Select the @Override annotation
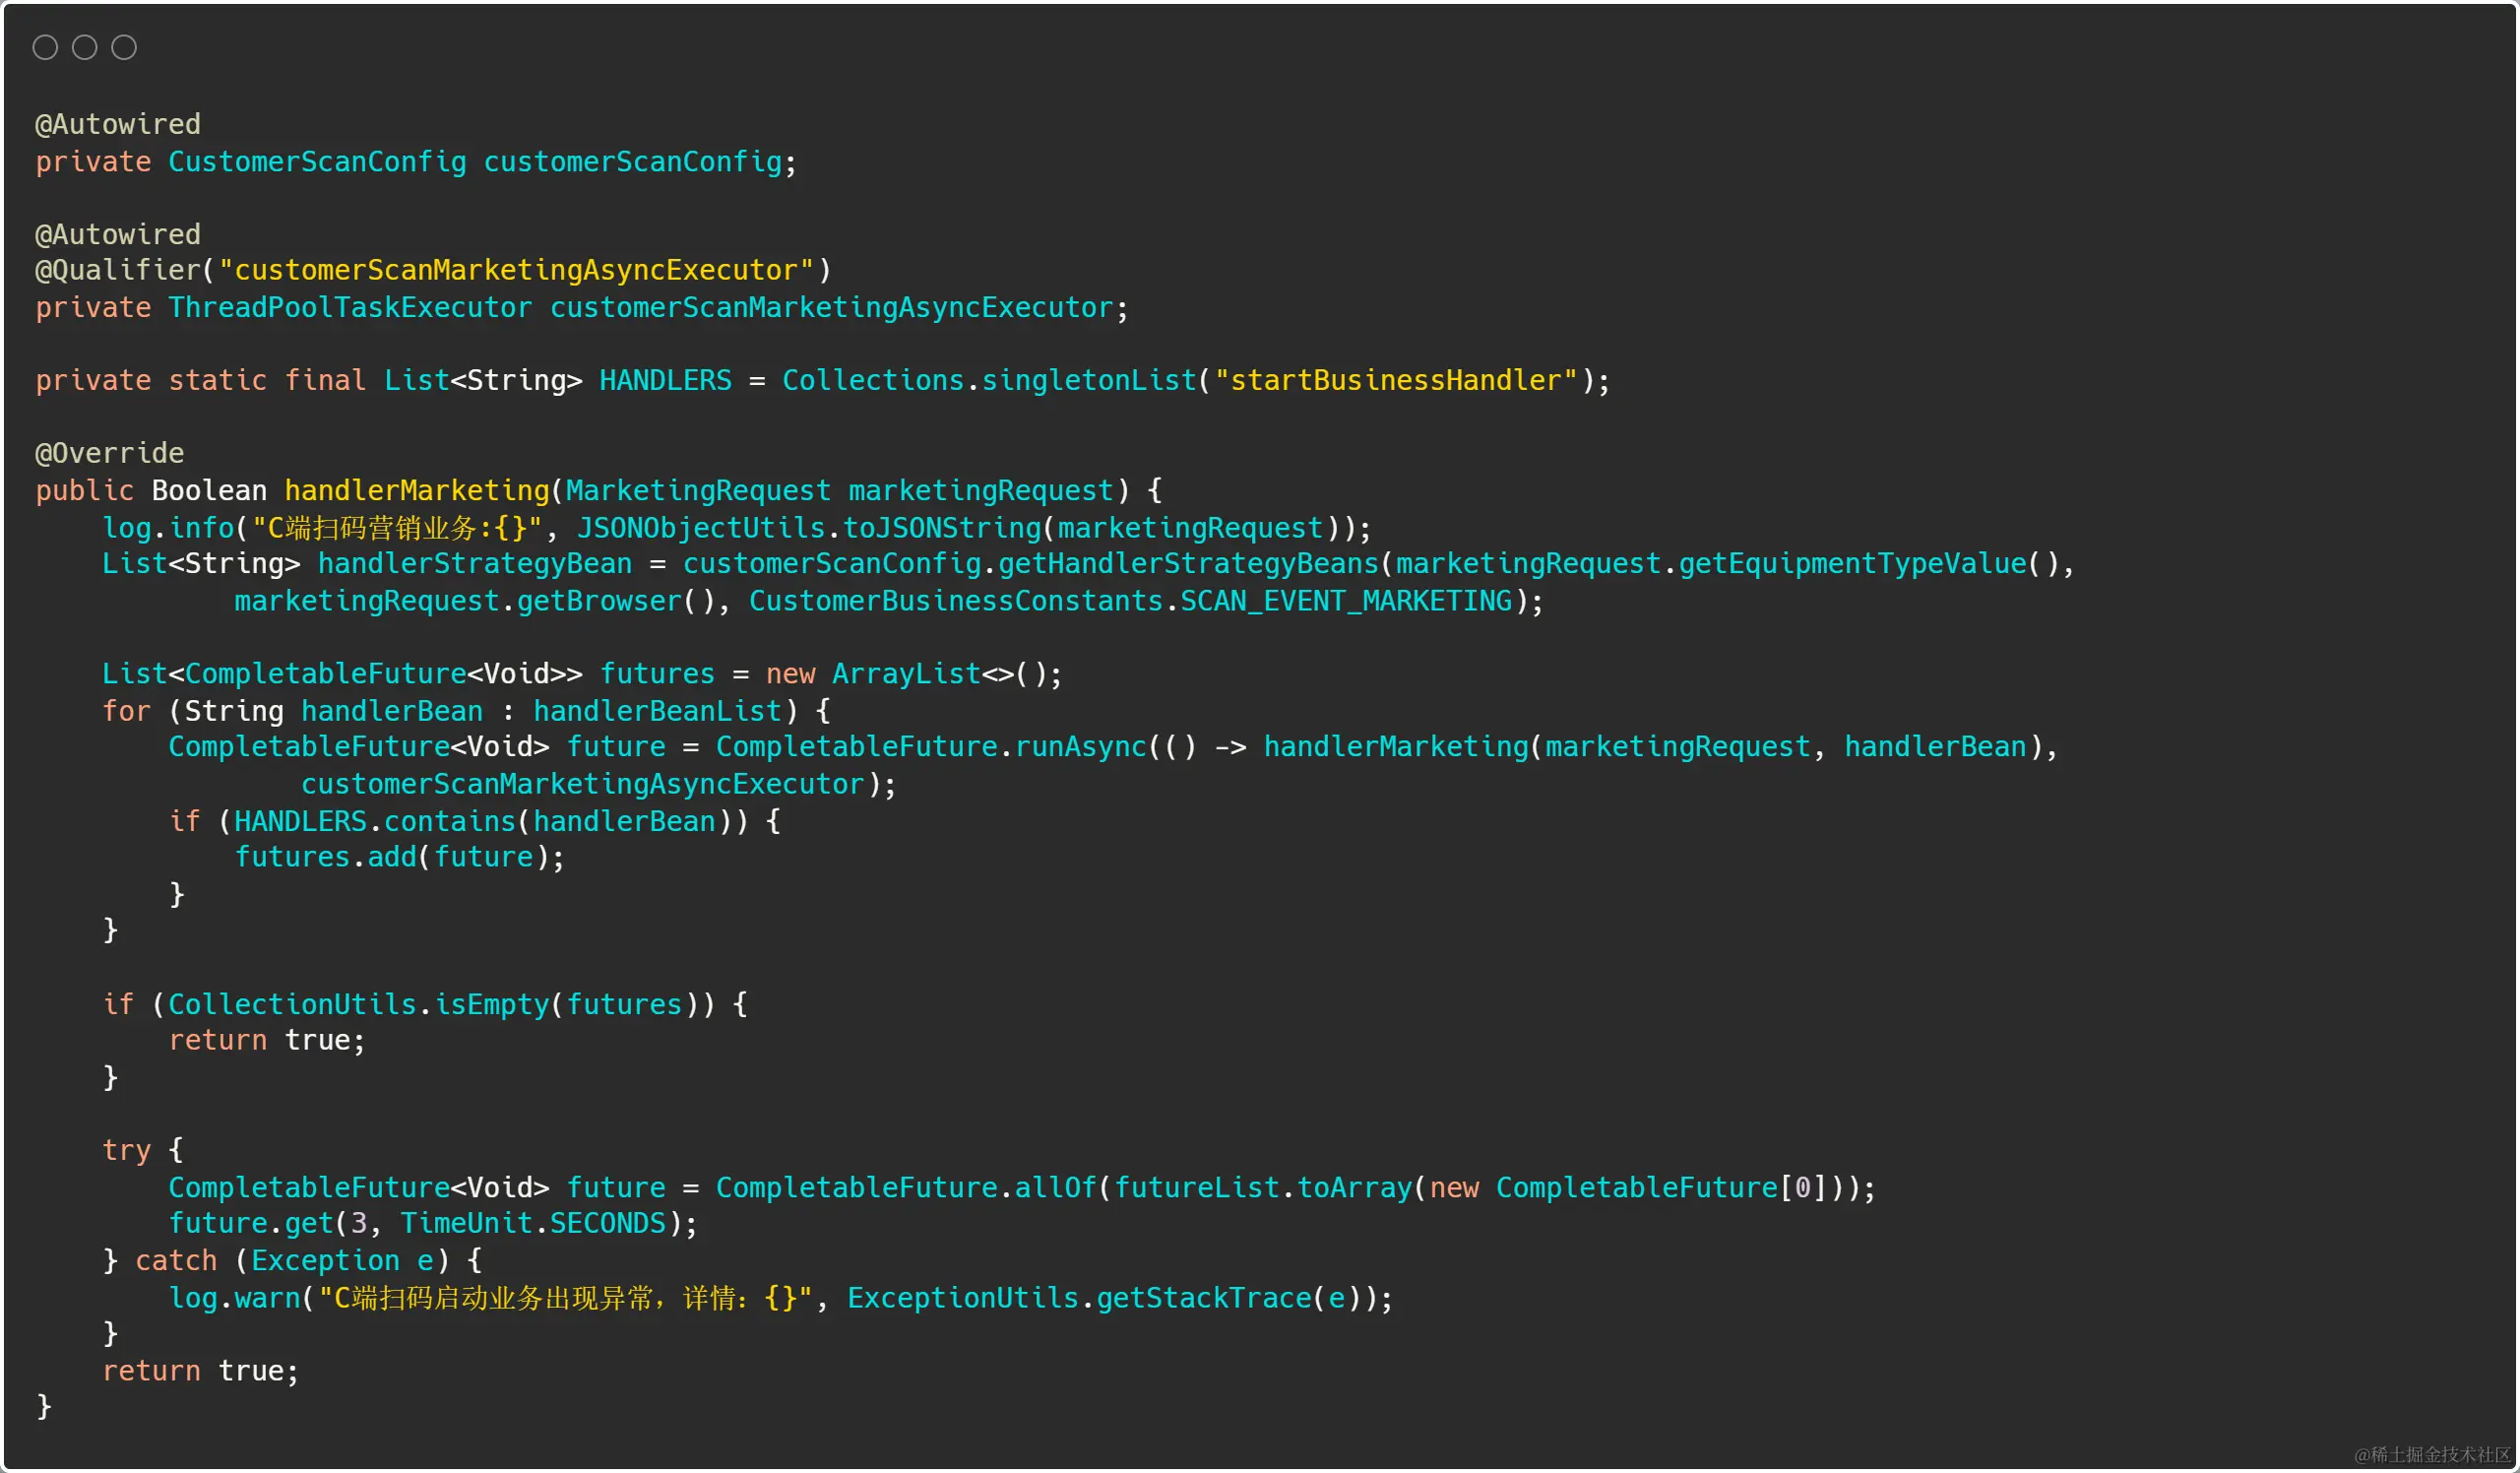This screenshot has width=2520, height=1473. tap(108, 452)
